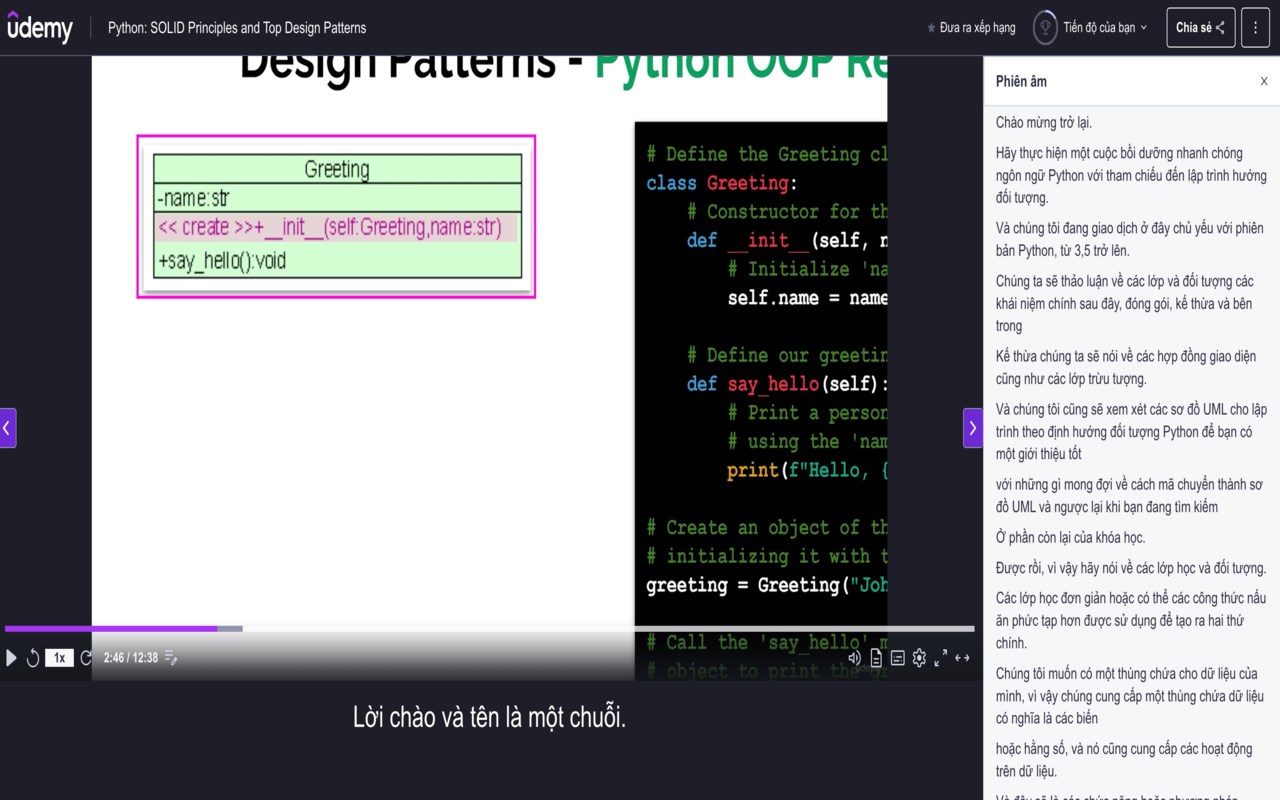The height and width of the screenshot is (800, 1280).
Task: Change the 1x playback speed
Action: click(x=59, y=658)
